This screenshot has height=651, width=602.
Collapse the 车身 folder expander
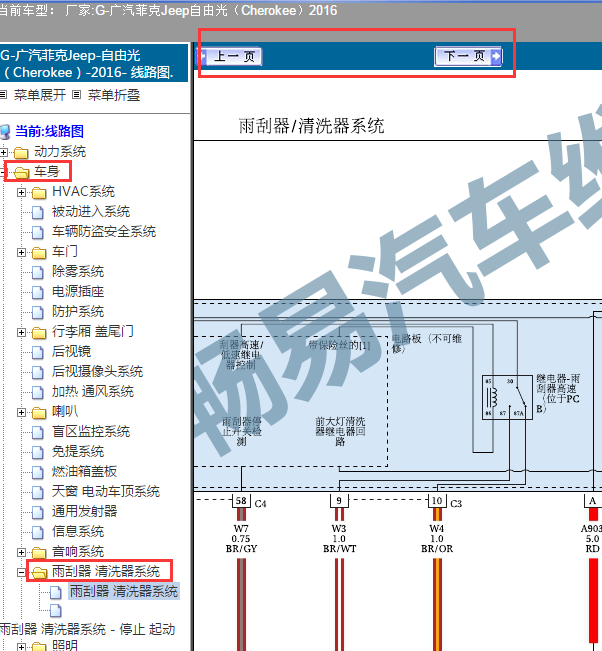(x=2, y=172)
